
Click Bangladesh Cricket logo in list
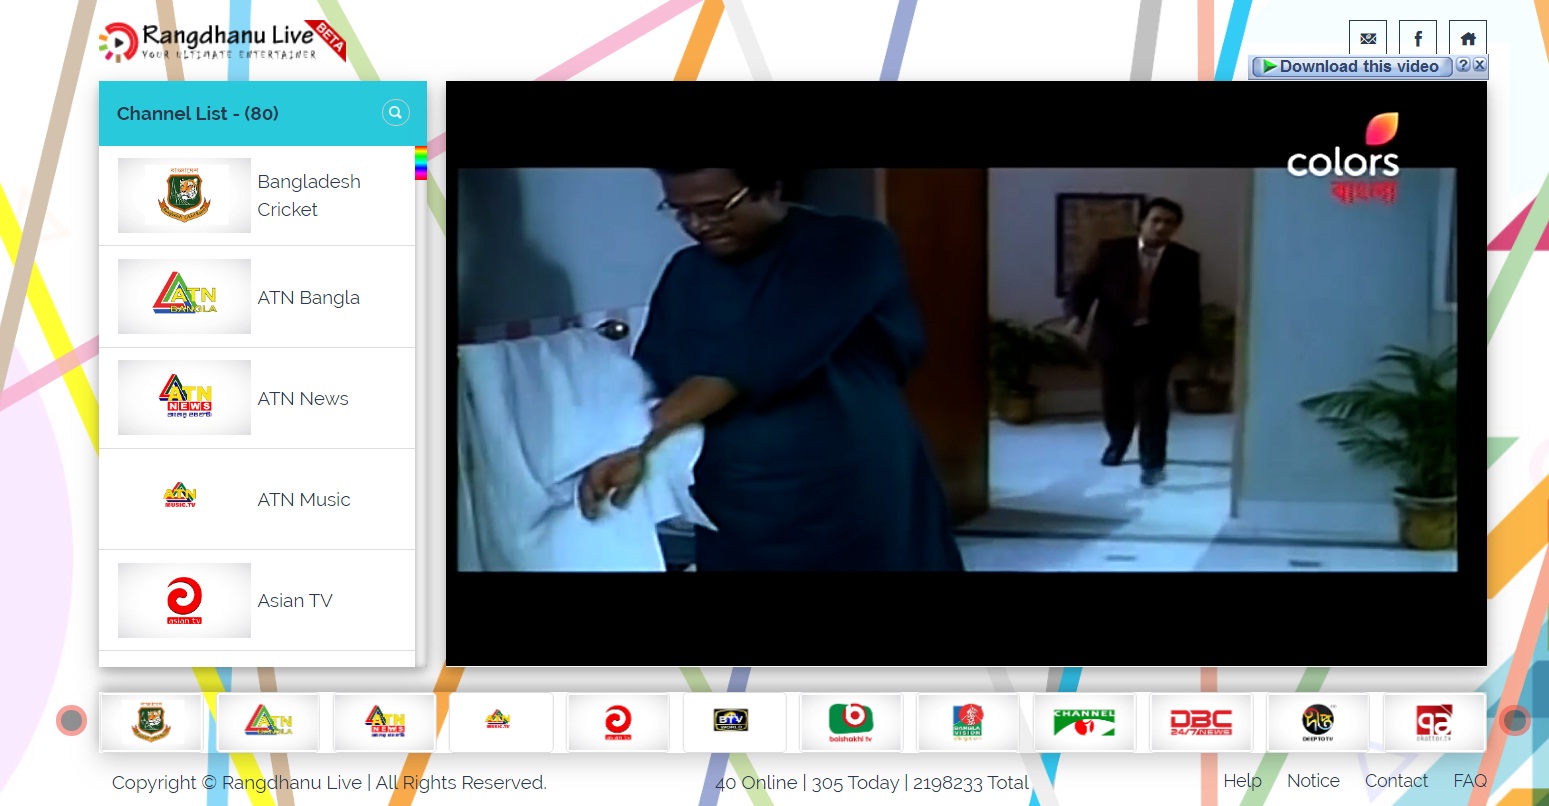click(x=184, y=195)
